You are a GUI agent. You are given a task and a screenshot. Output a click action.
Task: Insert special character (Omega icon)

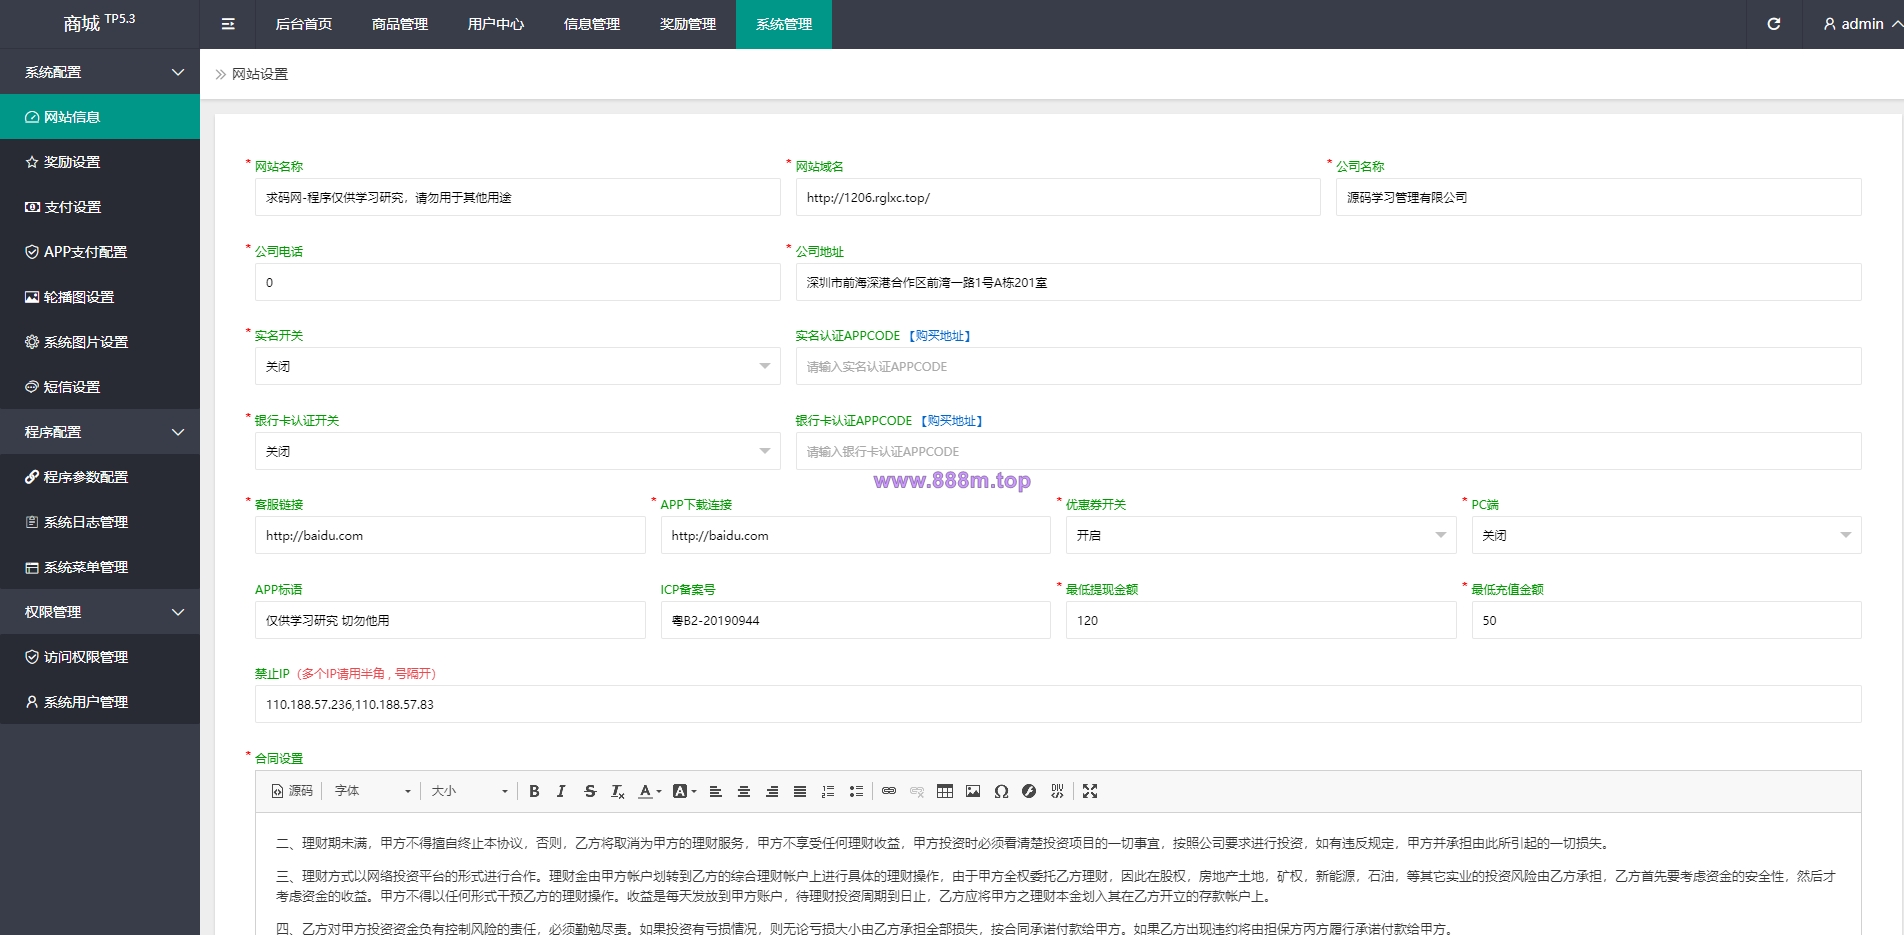tap(1001, 791)
